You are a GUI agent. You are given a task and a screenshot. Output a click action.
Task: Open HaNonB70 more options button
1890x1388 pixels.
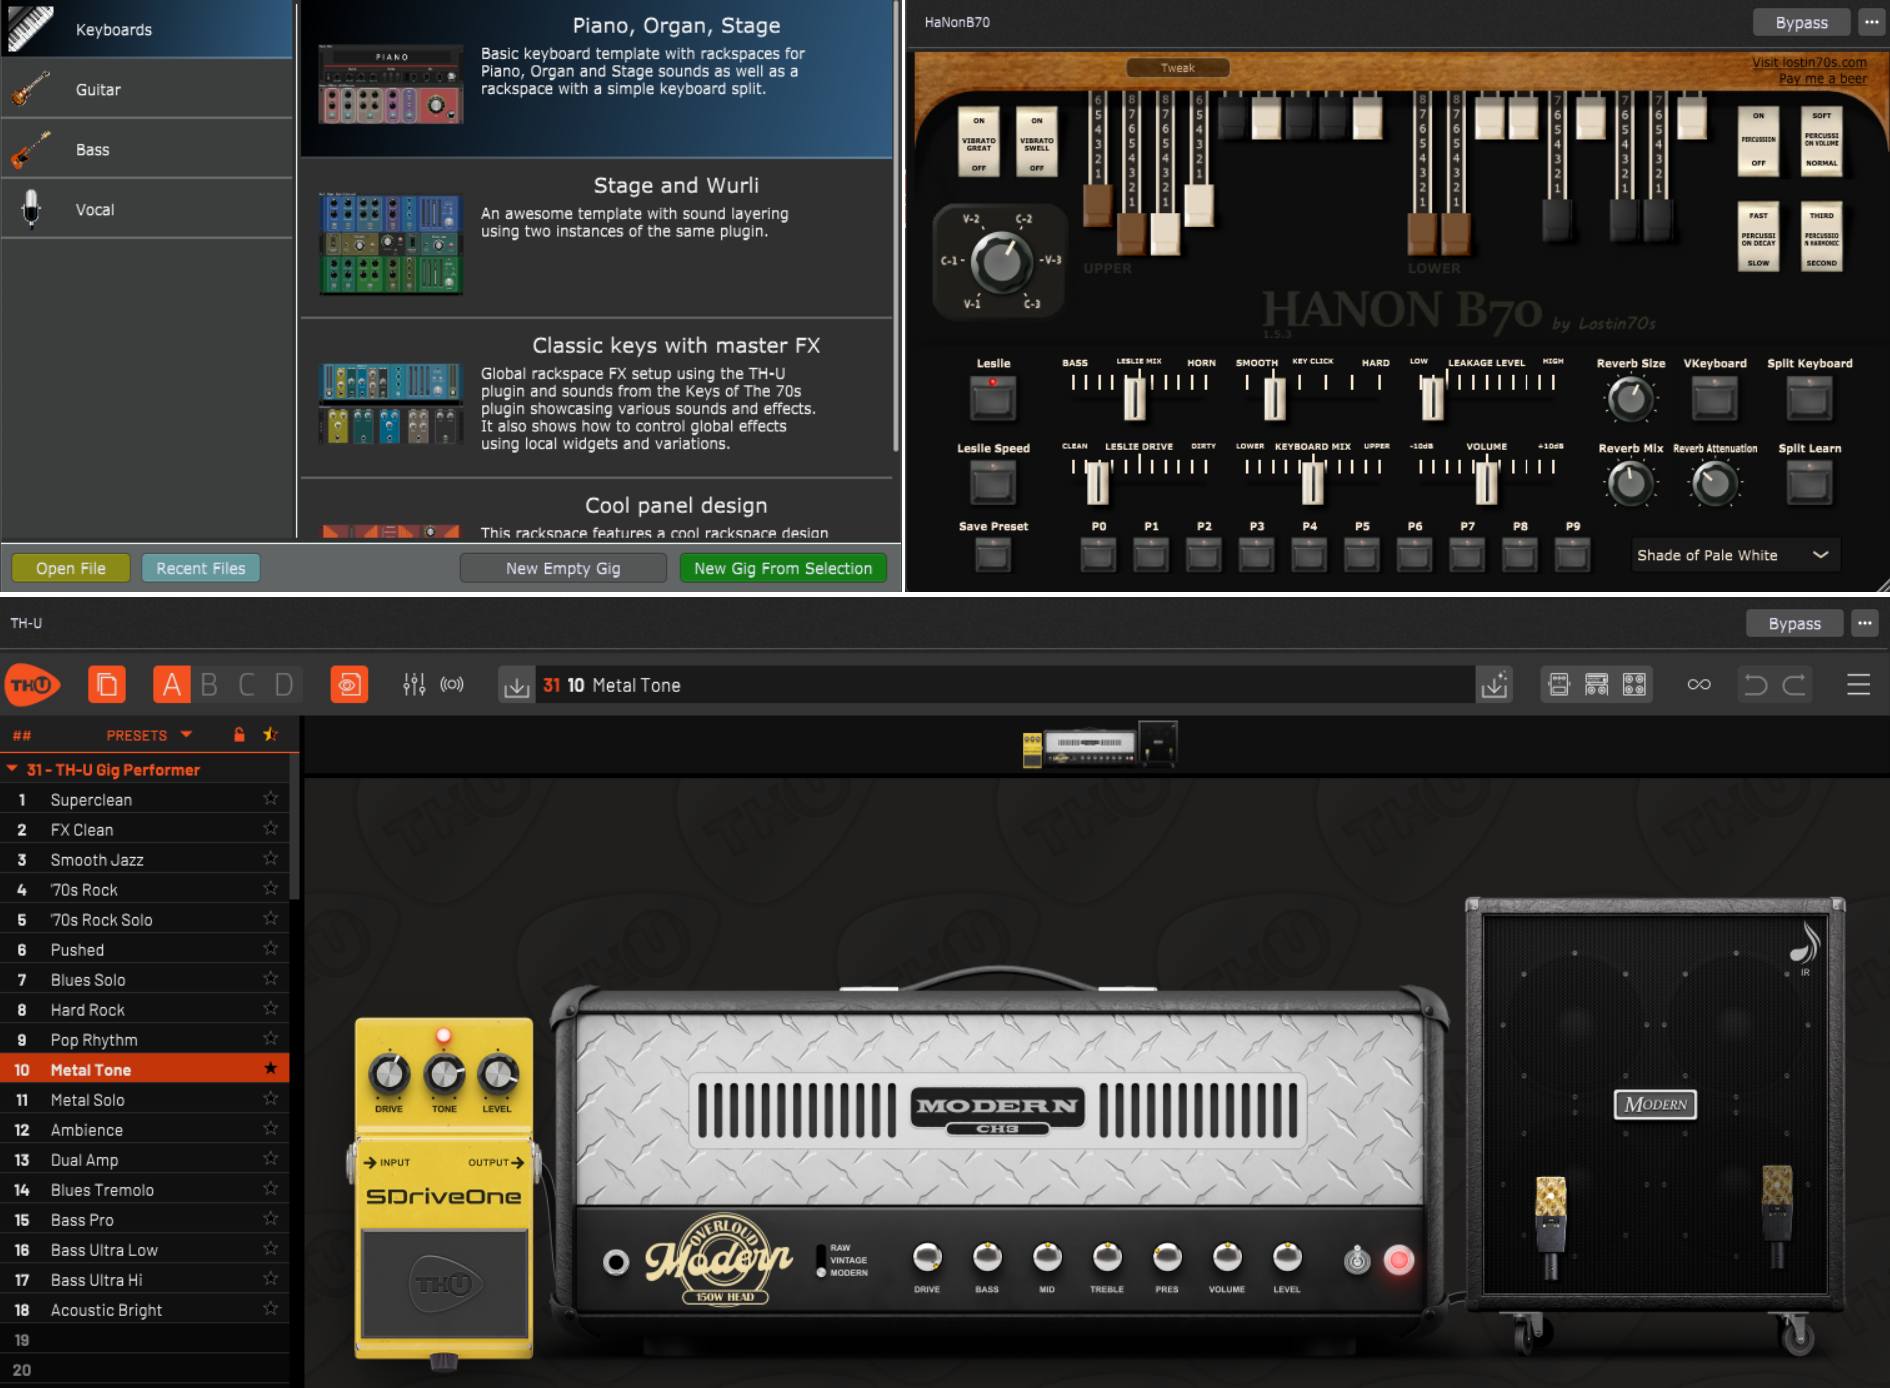tap(1871, 22)
